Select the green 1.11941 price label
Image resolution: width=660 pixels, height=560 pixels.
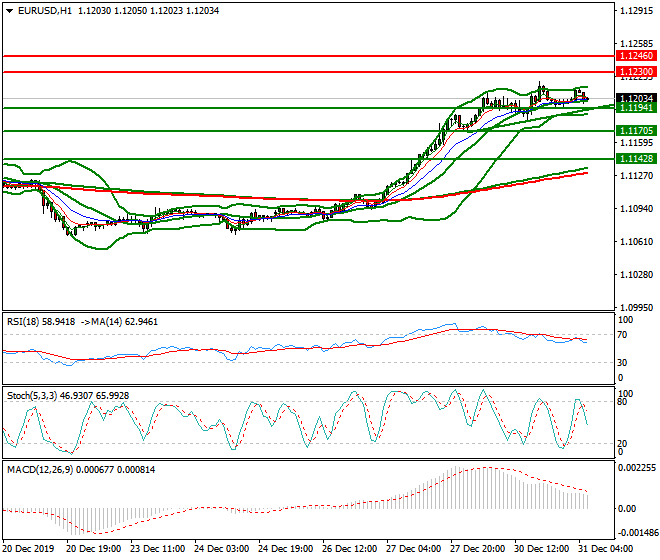pos(636,108)
